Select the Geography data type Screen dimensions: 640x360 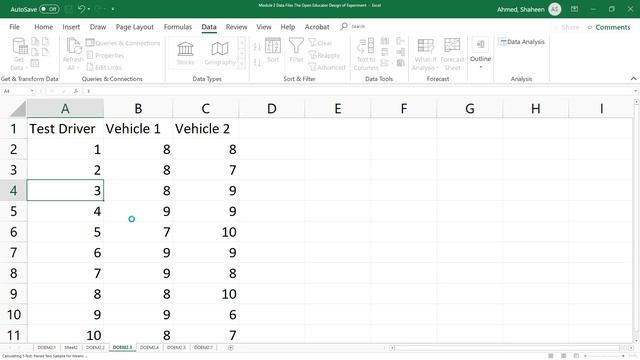(x=220, y=53)
